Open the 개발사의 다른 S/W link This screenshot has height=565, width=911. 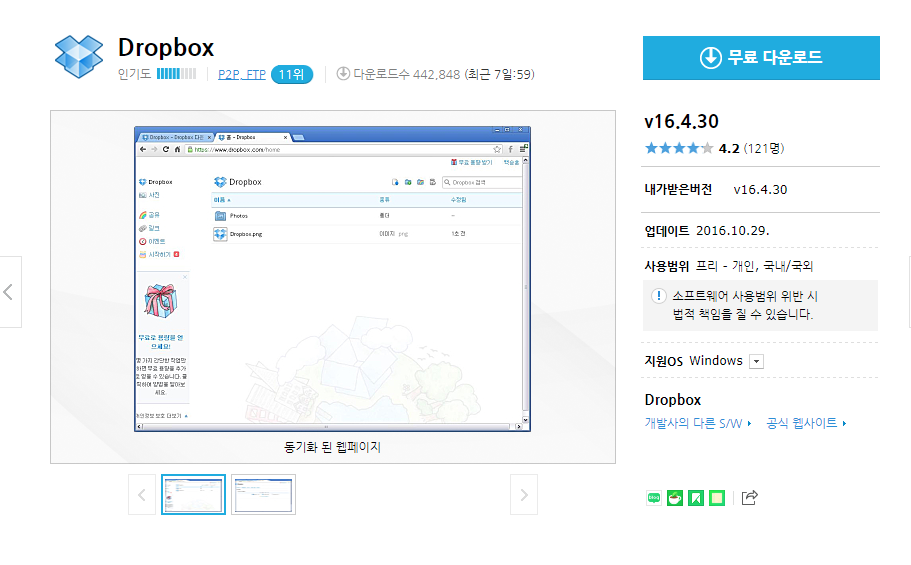pos(698,423)
